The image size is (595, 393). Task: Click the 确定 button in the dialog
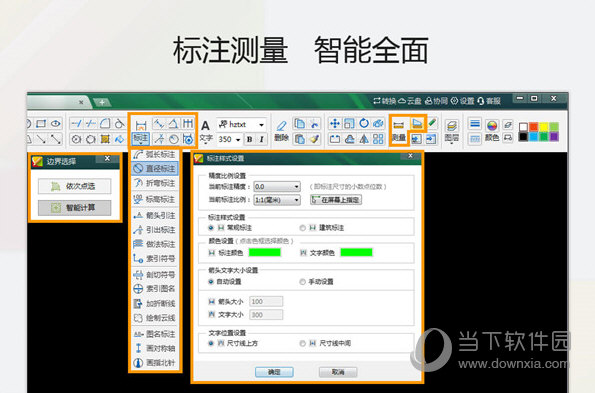click(274, 372)
